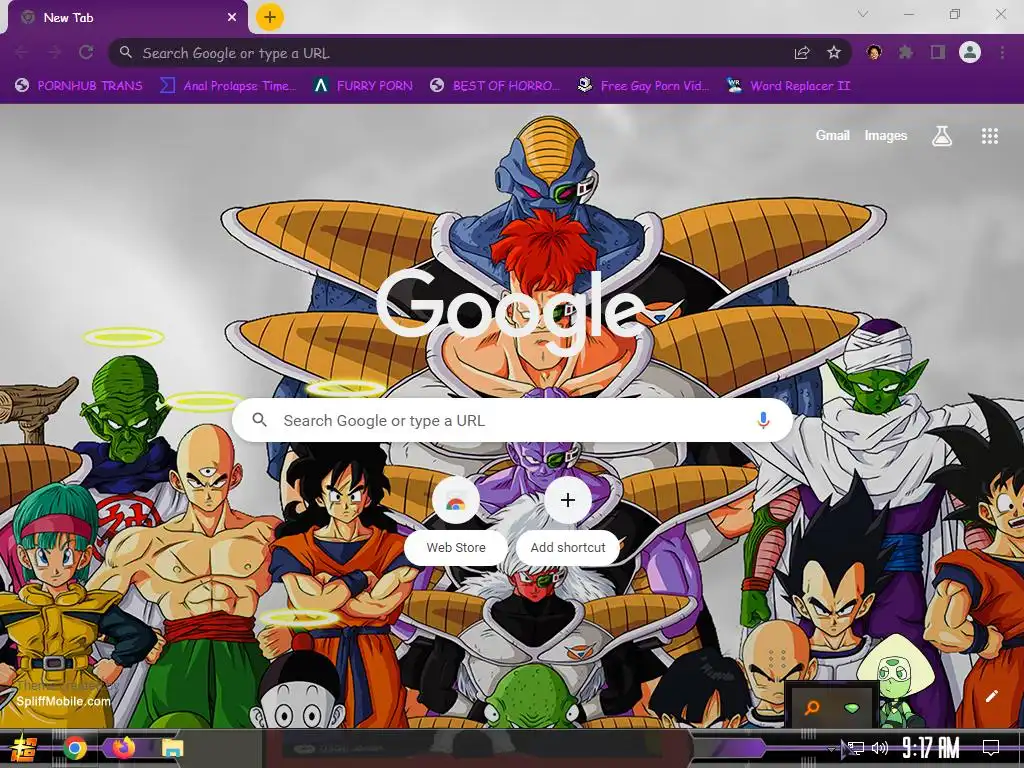
Task: Open the BEST OF HORRO... bookmark
Action: click(495, 86)
